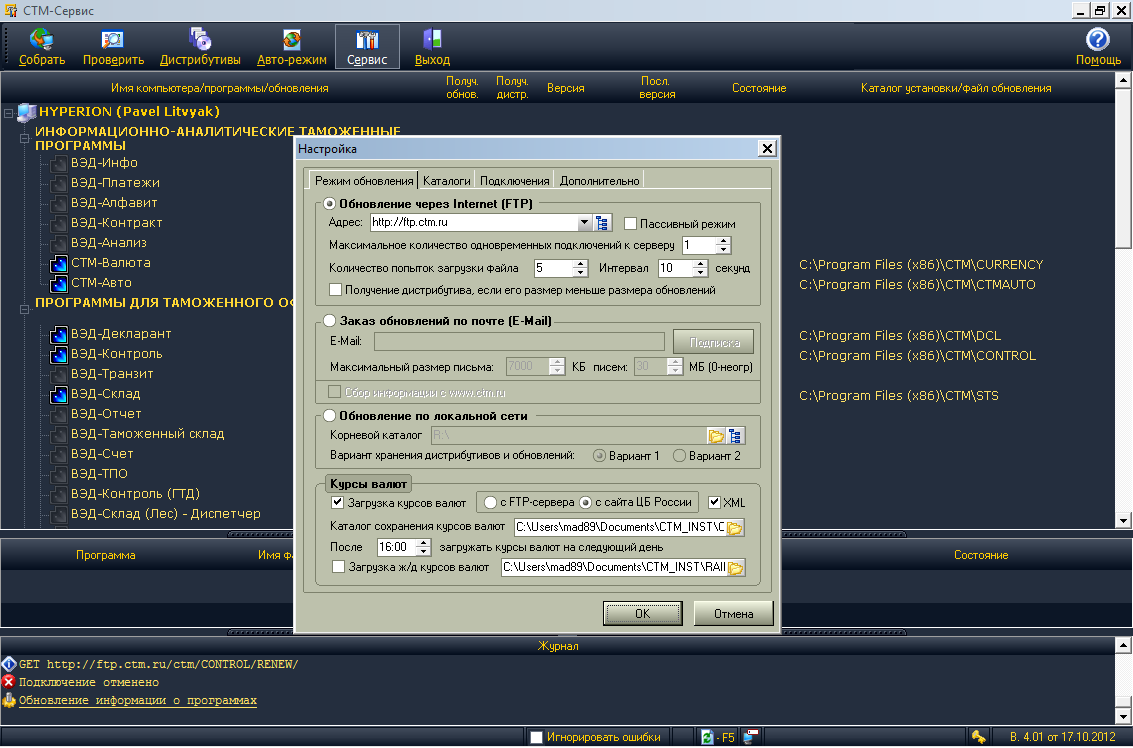Click the FTP address input field
The image size is (1133, 748).
coord(474,223)
